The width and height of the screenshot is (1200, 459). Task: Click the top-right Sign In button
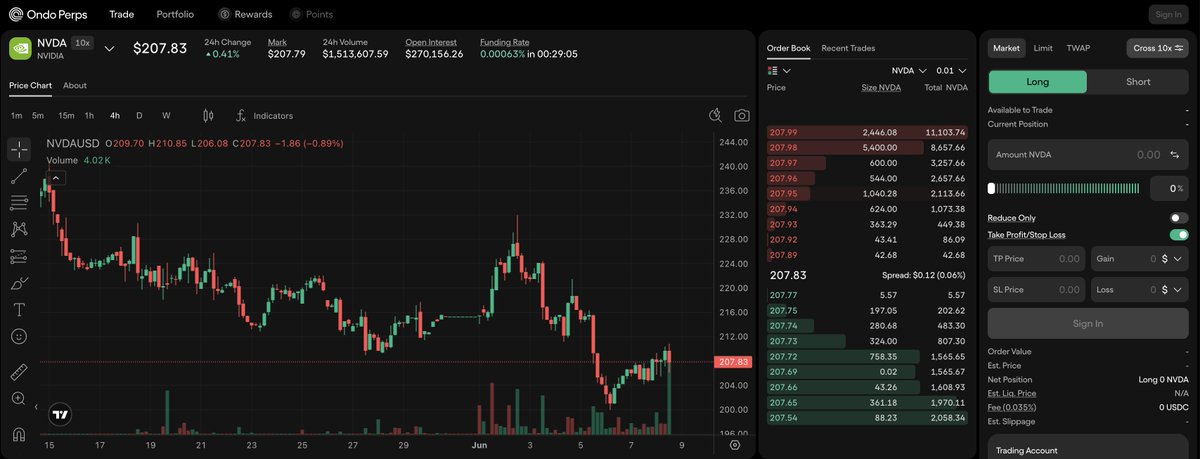pos(1168,15)
